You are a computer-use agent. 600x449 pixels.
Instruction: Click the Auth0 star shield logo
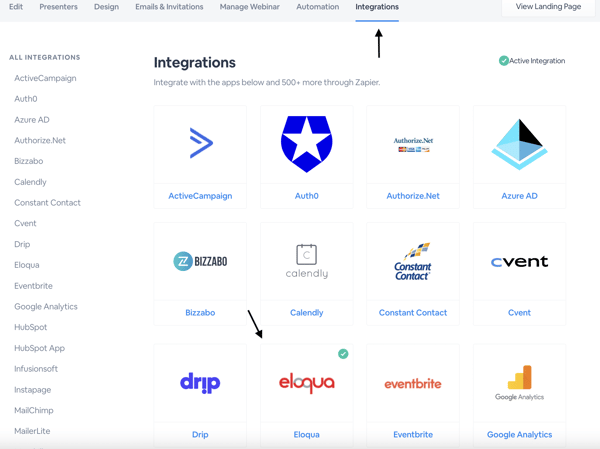(307, 144)
